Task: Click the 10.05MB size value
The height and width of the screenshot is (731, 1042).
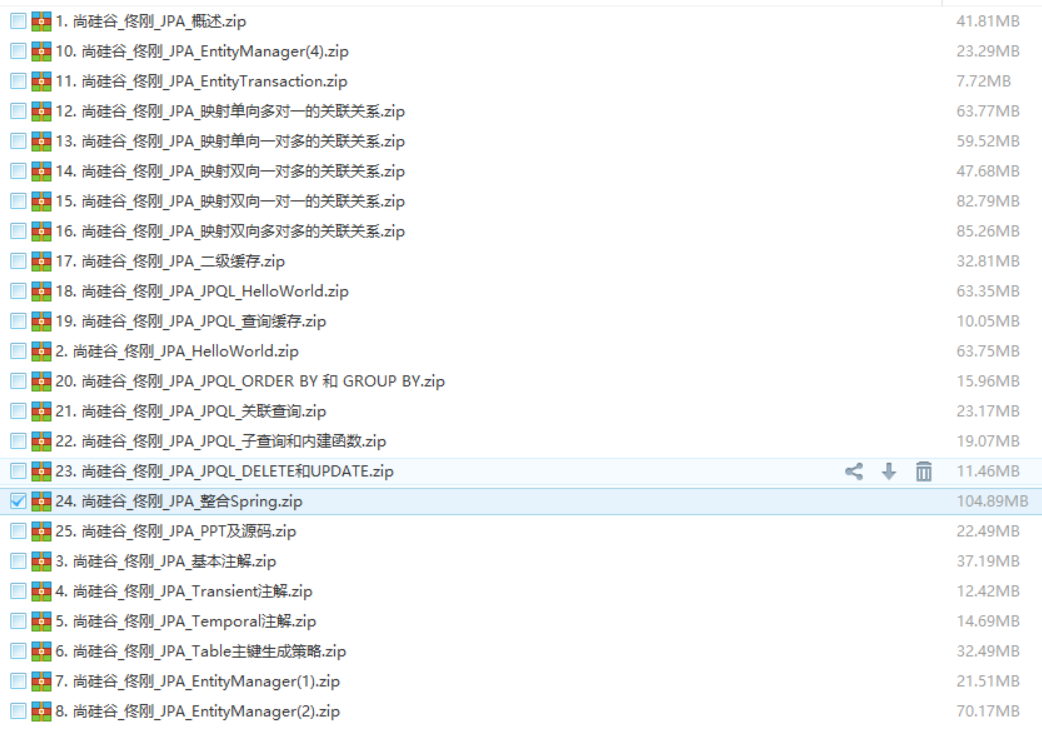Action: (988, 321)
